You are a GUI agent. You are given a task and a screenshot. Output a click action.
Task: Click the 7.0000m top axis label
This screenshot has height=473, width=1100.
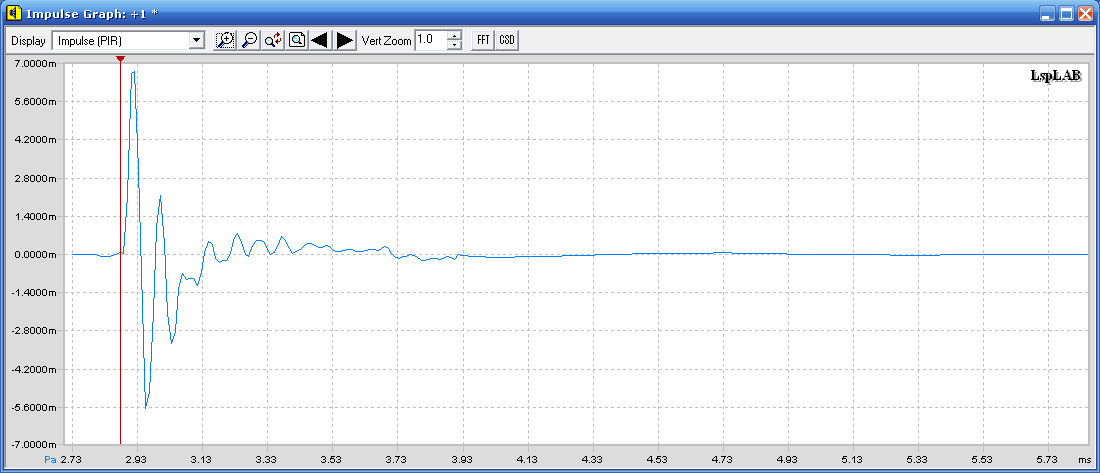pos(36,64)
